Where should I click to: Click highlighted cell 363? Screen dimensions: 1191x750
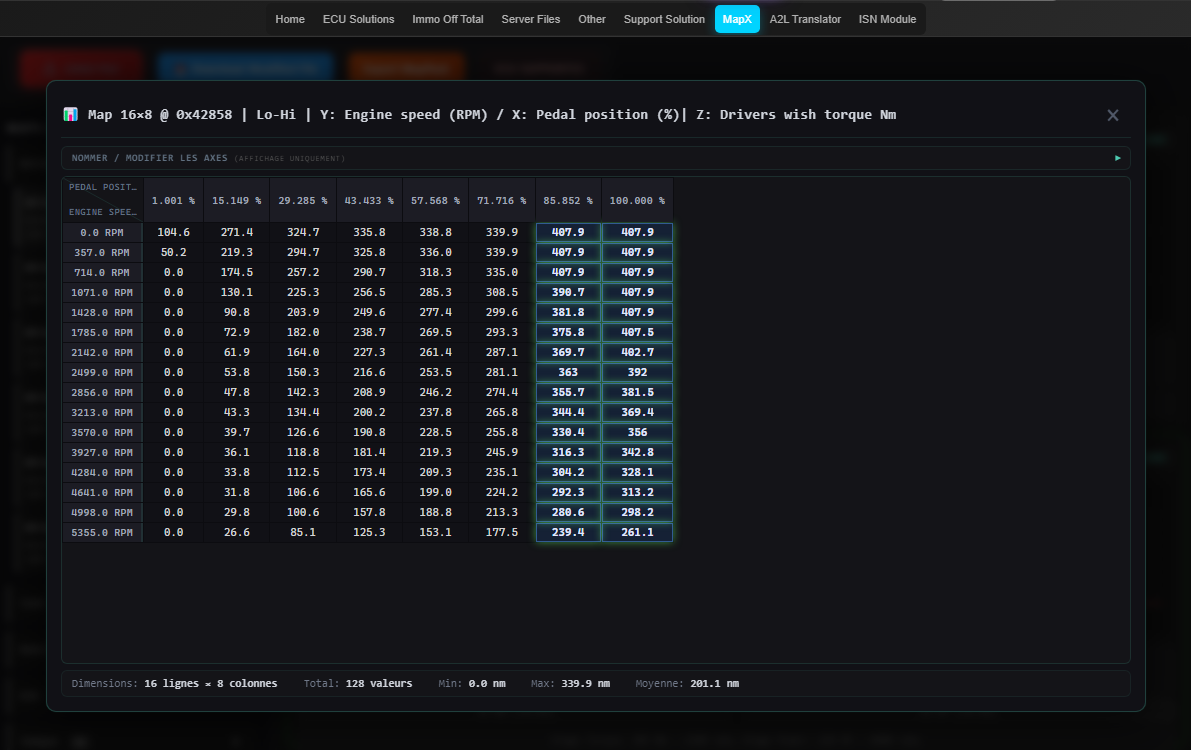[x=568, y=372]
